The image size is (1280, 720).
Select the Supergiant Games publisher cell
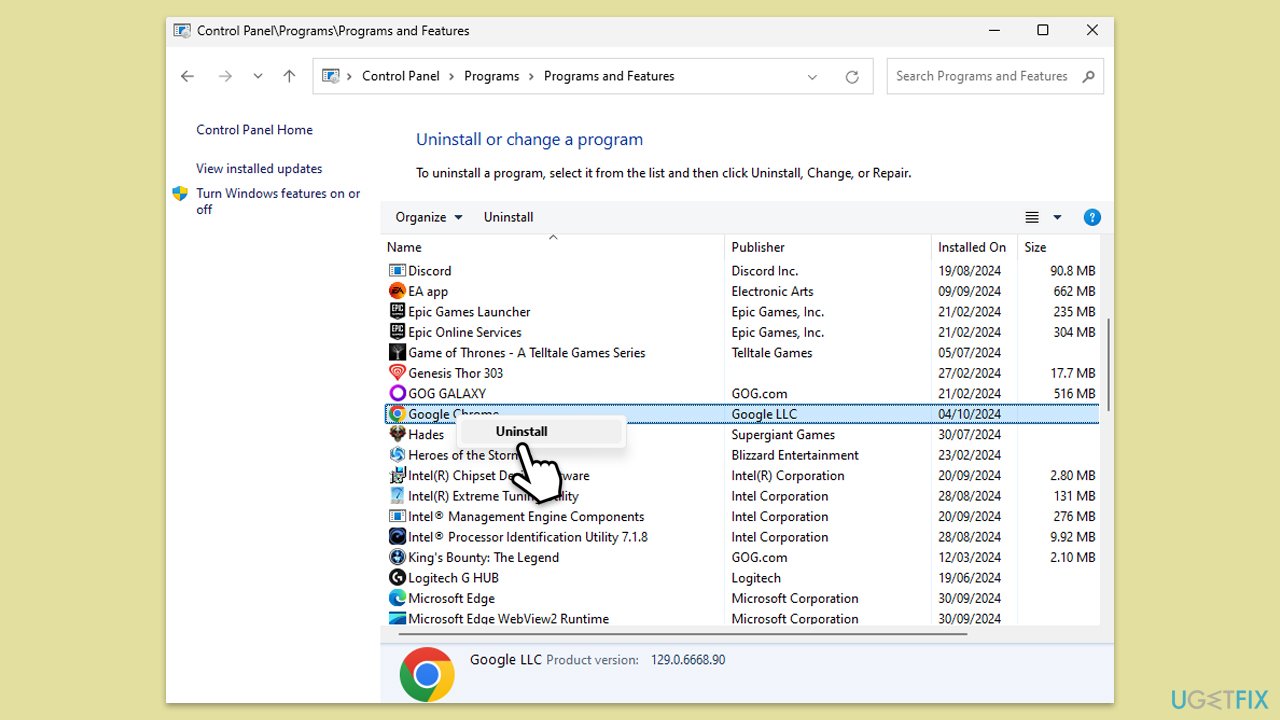(x=783, y=435)
